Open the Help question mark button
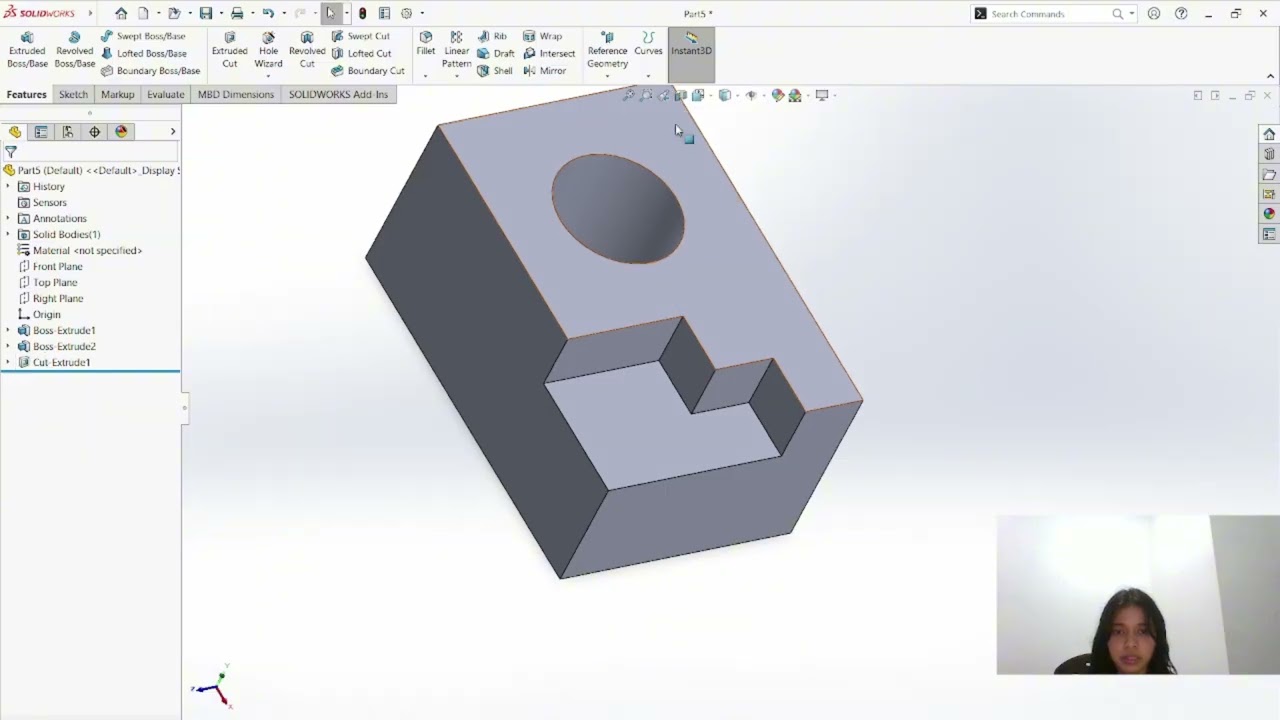Viewport: 1280px width, 720px height. click(1181, 14)
